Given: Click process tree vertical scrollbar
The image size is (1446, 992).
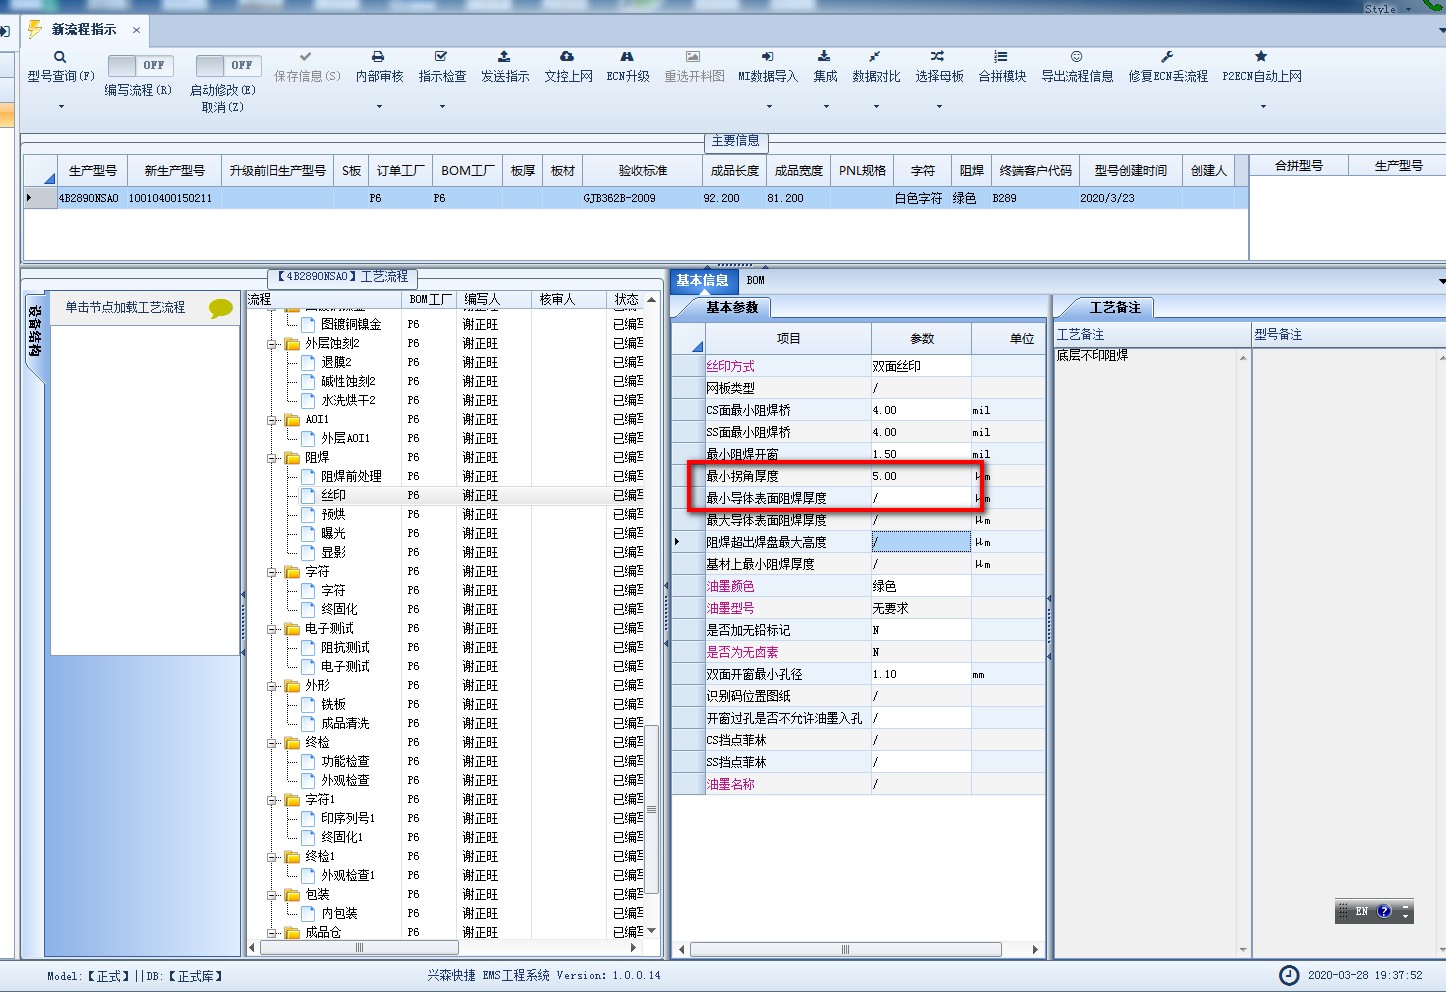Looking at the screenshot, I should (652, 810).
